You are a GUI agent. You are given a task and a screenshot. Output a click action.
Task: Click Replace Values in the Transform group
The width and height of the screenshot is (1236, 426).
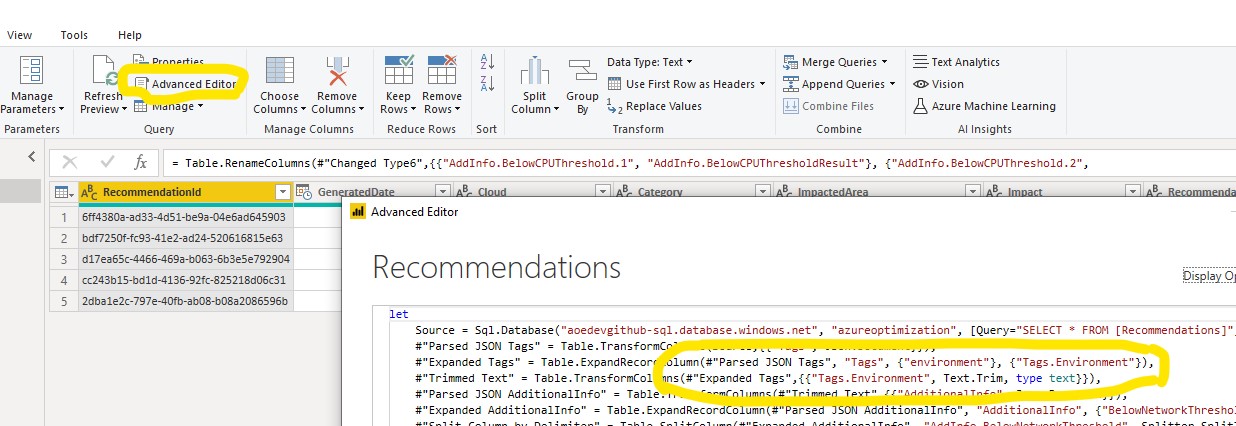[x=654, y=106]
